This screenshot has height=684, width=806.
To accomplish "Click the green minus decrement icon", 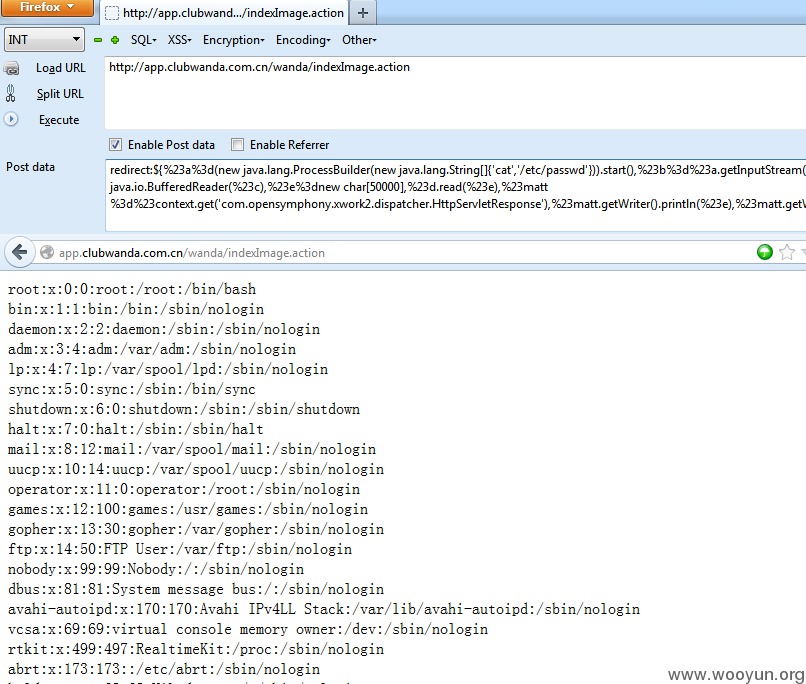I will (x=98, y=40).
